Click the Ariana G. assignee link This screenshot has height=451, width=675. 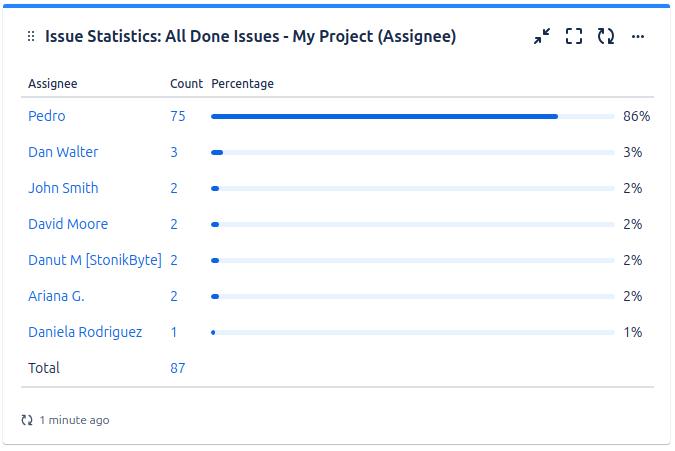(56, 297)
